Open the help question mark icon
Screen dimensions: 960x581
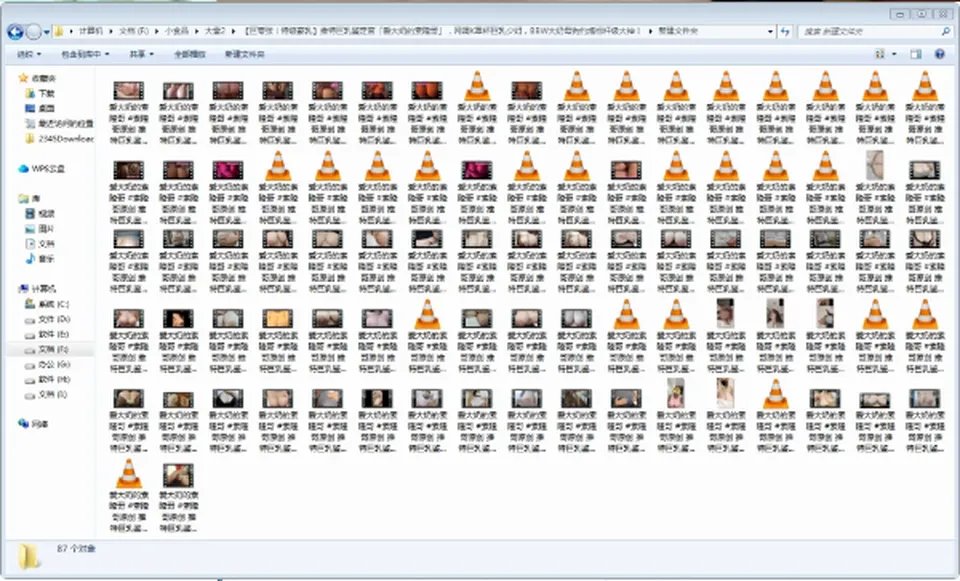[940, 54]
